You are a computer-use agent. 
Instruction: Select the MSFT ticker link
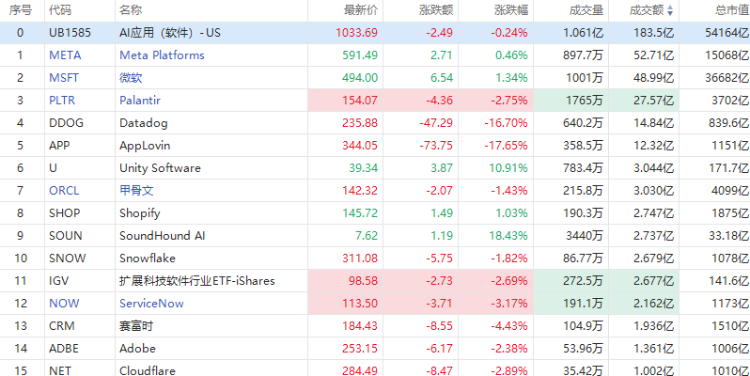click(x=64, y=78)
